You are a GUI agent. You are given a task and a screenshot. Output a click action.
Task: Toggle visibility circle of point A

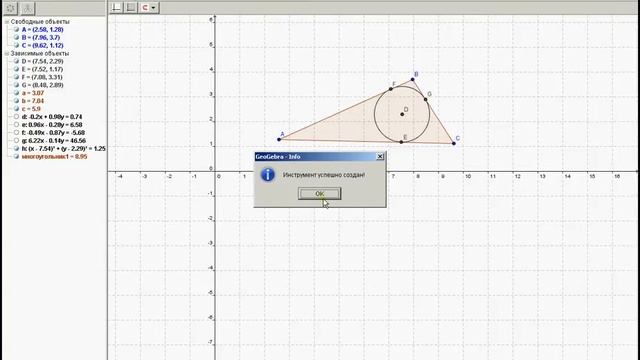[16, 29]
